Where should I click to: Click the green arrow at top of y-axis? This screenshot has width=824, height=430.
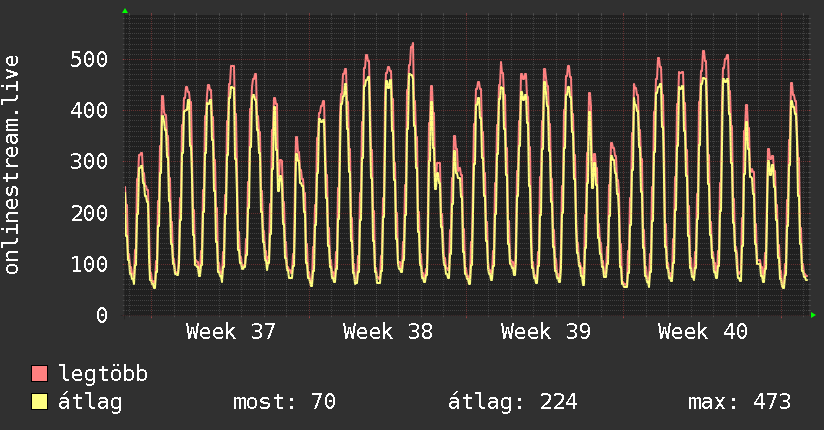point(125,11)
